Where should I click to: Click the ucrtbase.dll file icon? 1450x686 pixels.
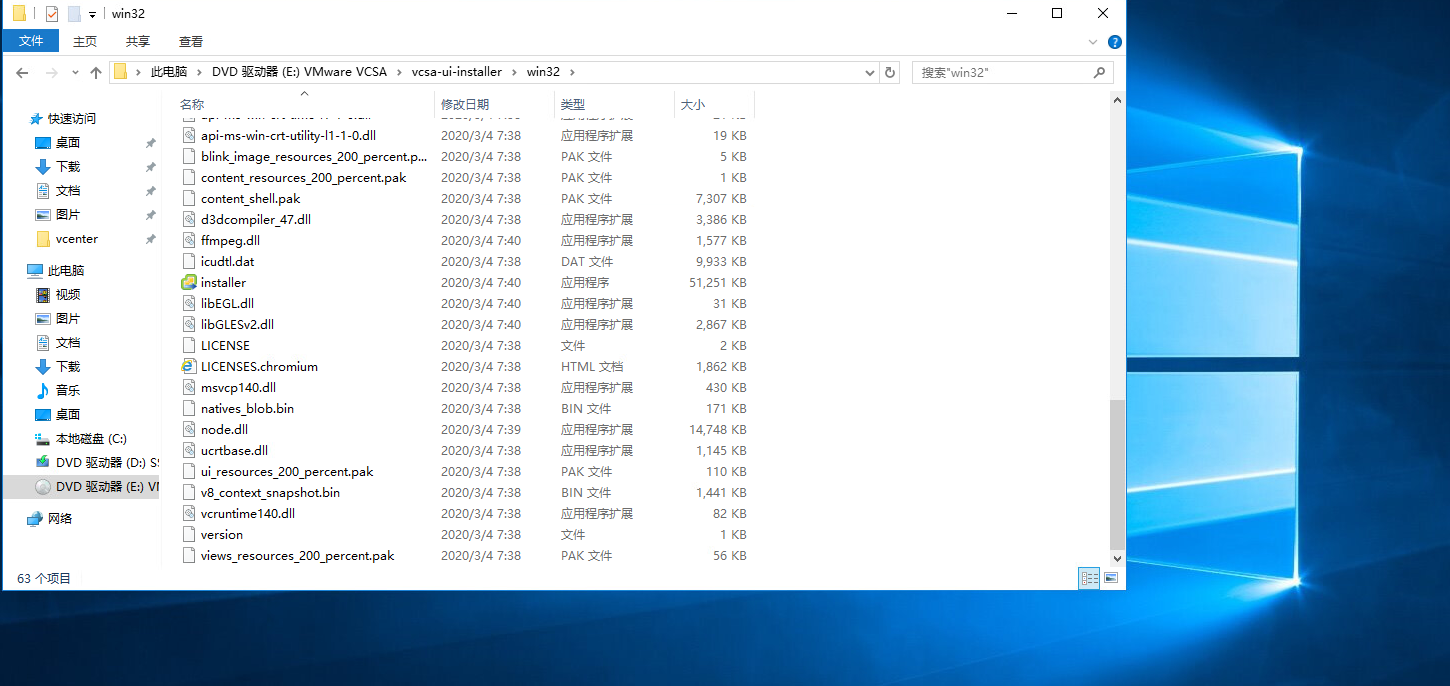coord(189,450)
